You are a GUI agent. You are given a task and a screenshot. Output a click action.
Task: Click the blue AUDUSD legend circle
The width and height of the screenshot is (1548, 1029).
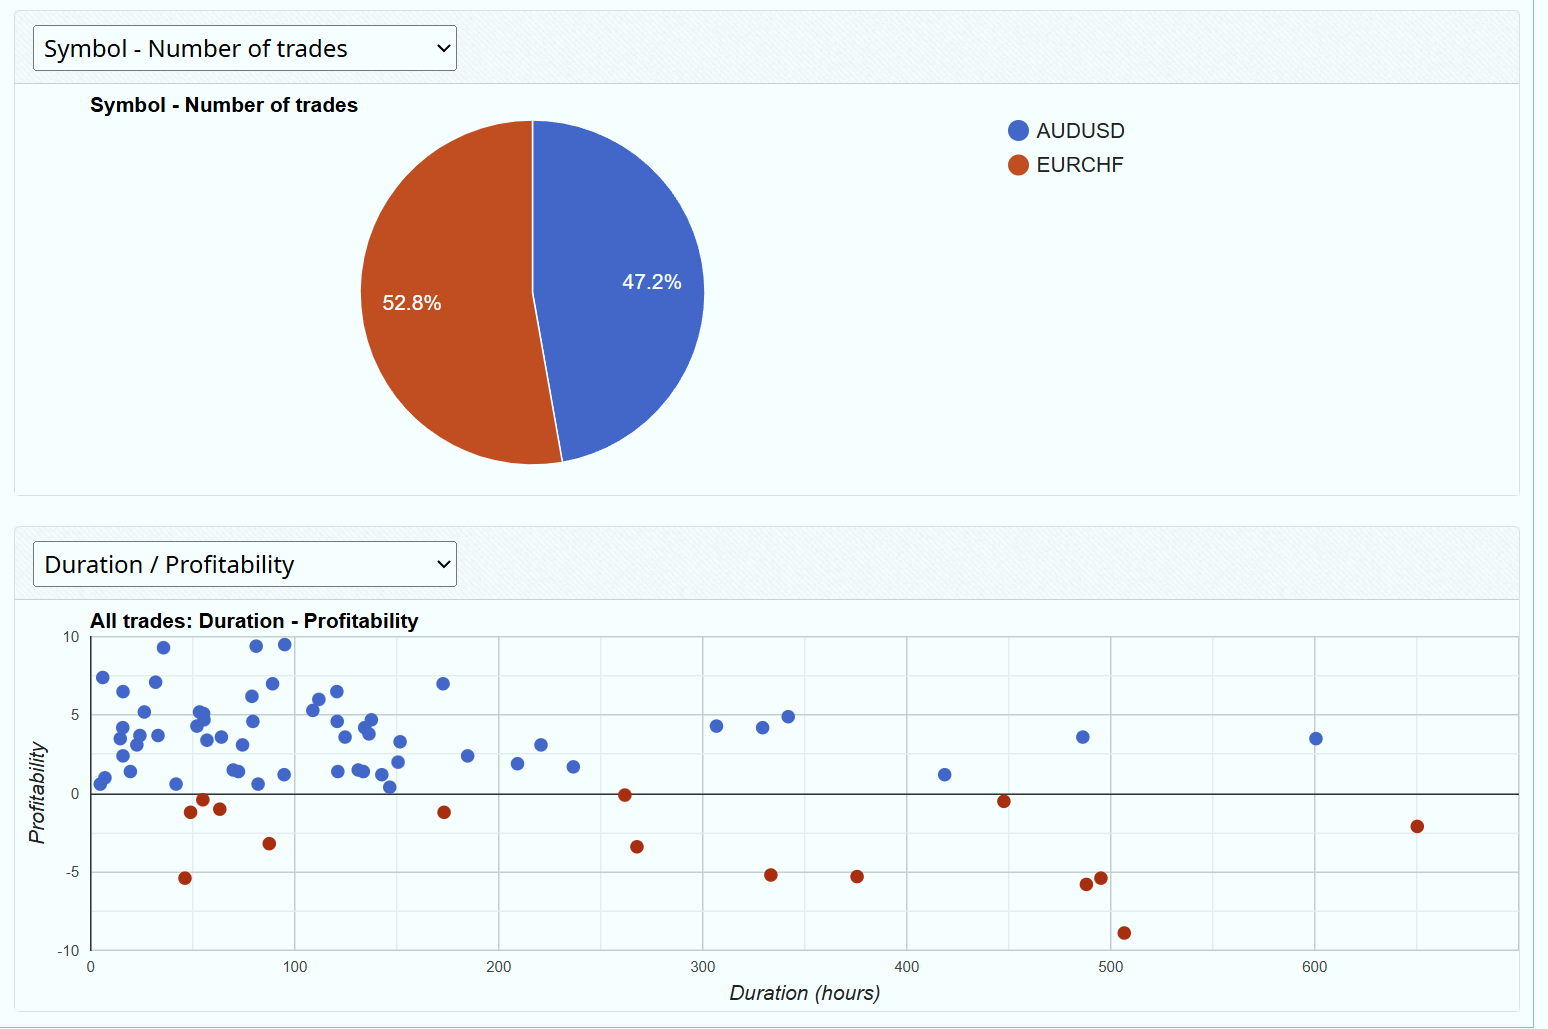tap(1018, 131)
